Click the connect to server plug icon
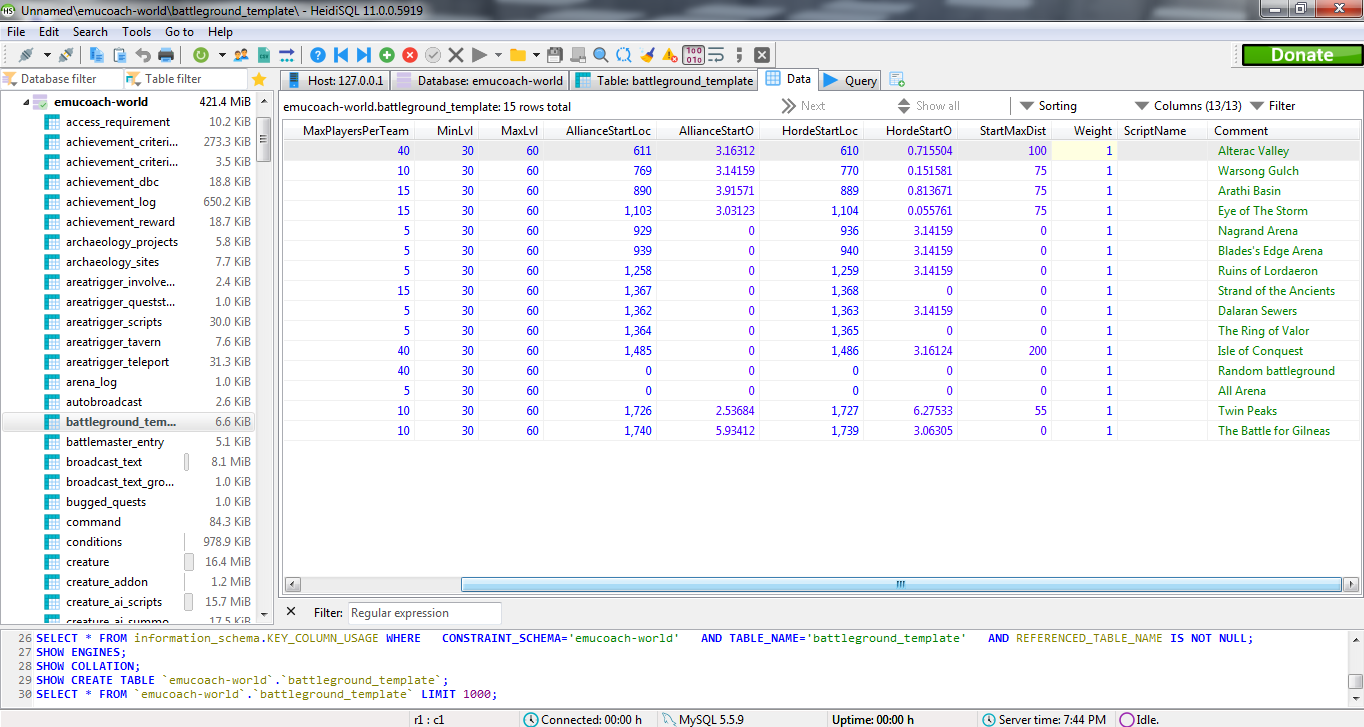The image size is (1364, 727). pyautogui.click(x=26, y=55)
